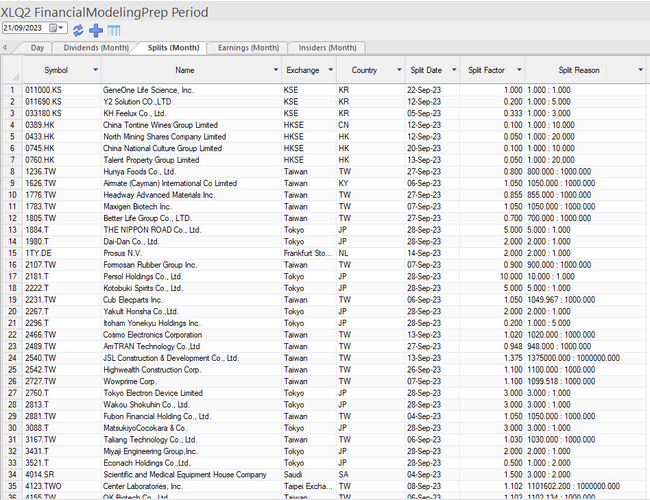Click split reason 1049.967 : 1000.000

click(x=585, y=300)
